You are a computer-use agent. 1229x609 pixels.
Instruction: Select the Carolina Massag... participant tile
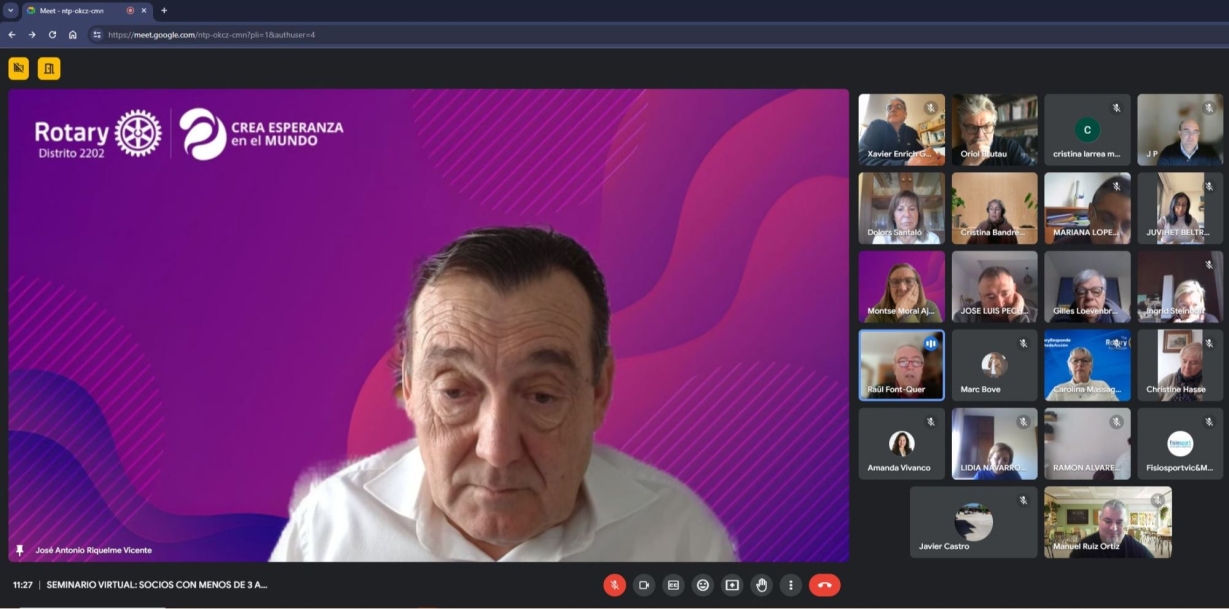pos(1087,365)
